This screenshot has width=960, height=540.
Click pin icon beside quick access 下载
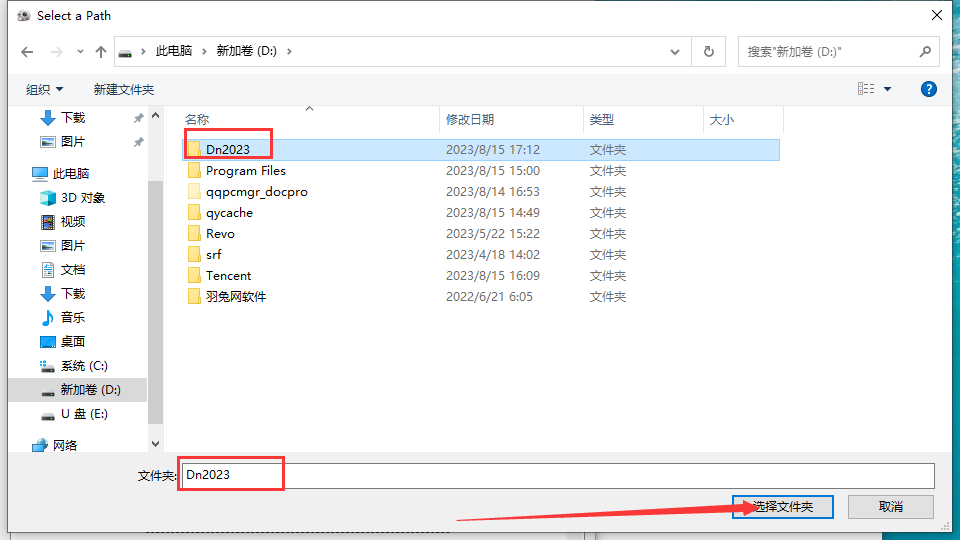pos(139,118)
